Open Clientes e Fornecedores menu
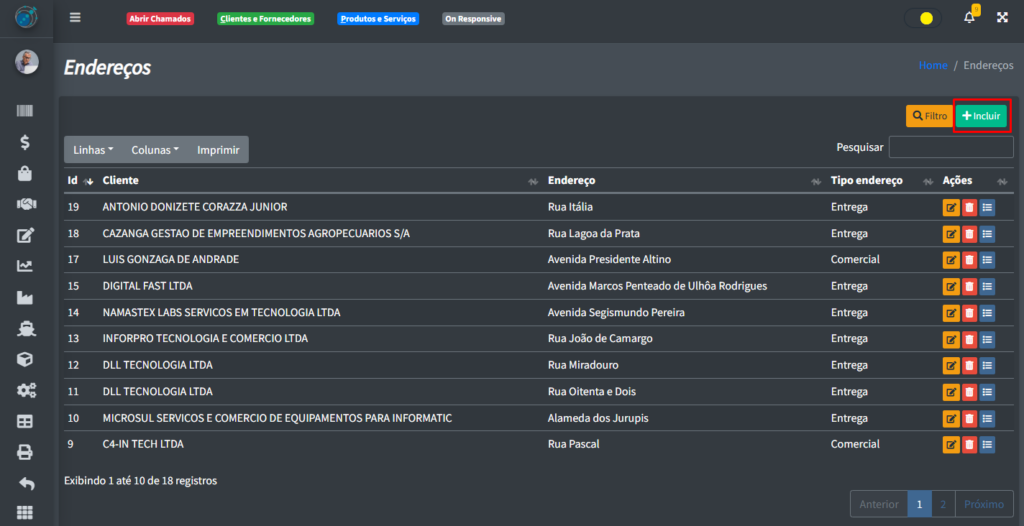The height and width of the screenshot is (526, 1024). pyautogui.click(x=265, y=19)
